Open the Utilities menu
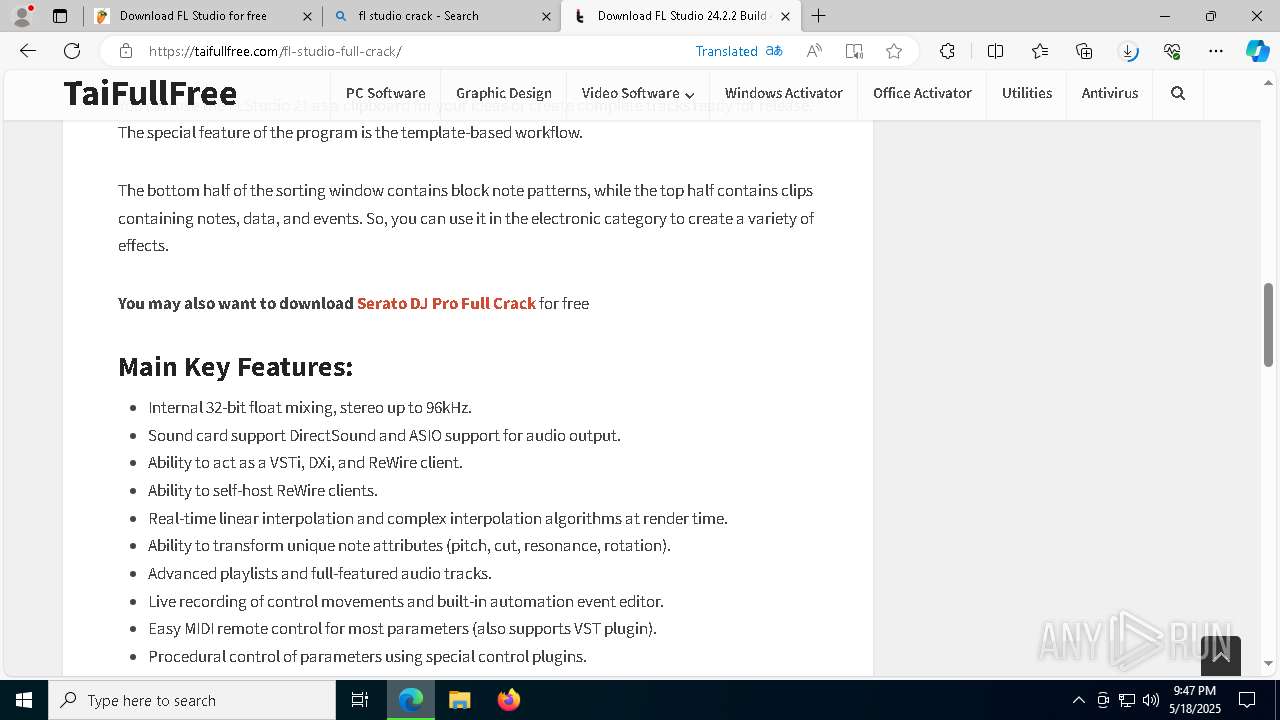This screenshot has width=1280, height=720. point(1027,93)
